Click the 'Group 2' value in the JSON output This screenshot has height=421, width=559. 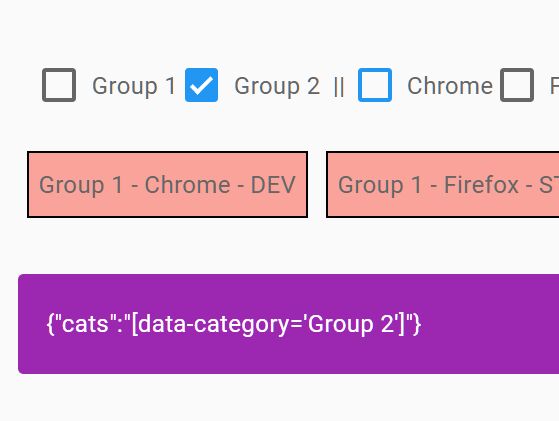point(352,324)
